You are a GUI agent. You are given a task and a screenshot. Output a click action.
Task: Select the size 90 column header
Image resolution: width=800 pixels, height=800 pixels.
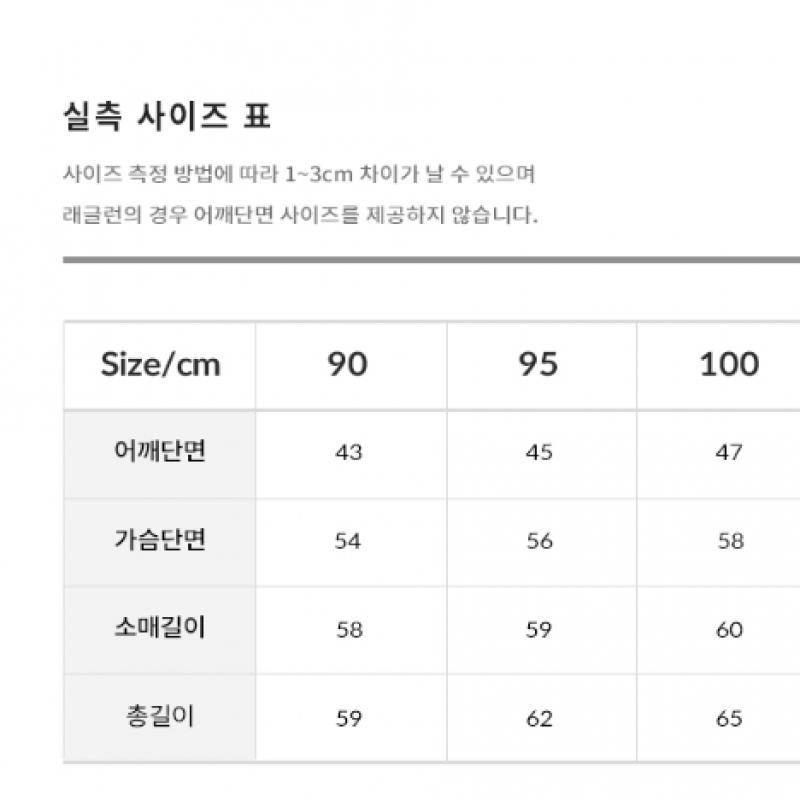click(348, 364)
